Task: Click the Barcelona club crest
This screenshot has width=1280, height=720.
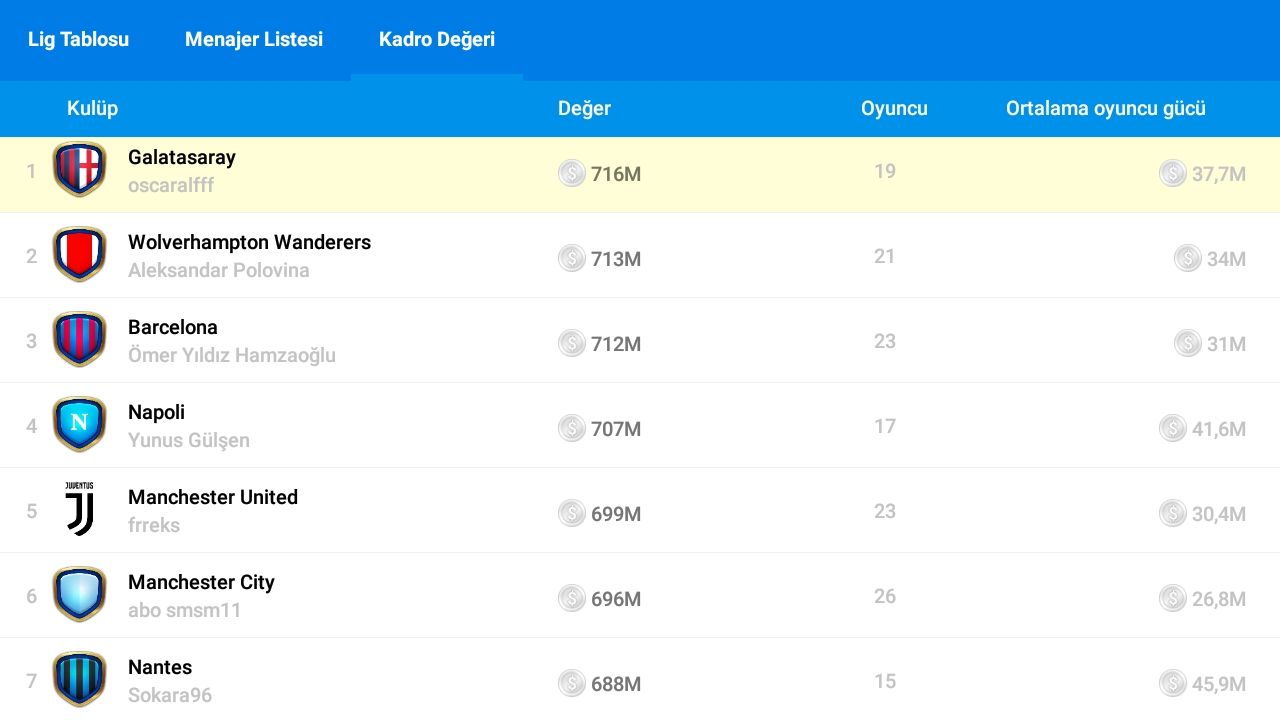Action: [x=79, y=339]
